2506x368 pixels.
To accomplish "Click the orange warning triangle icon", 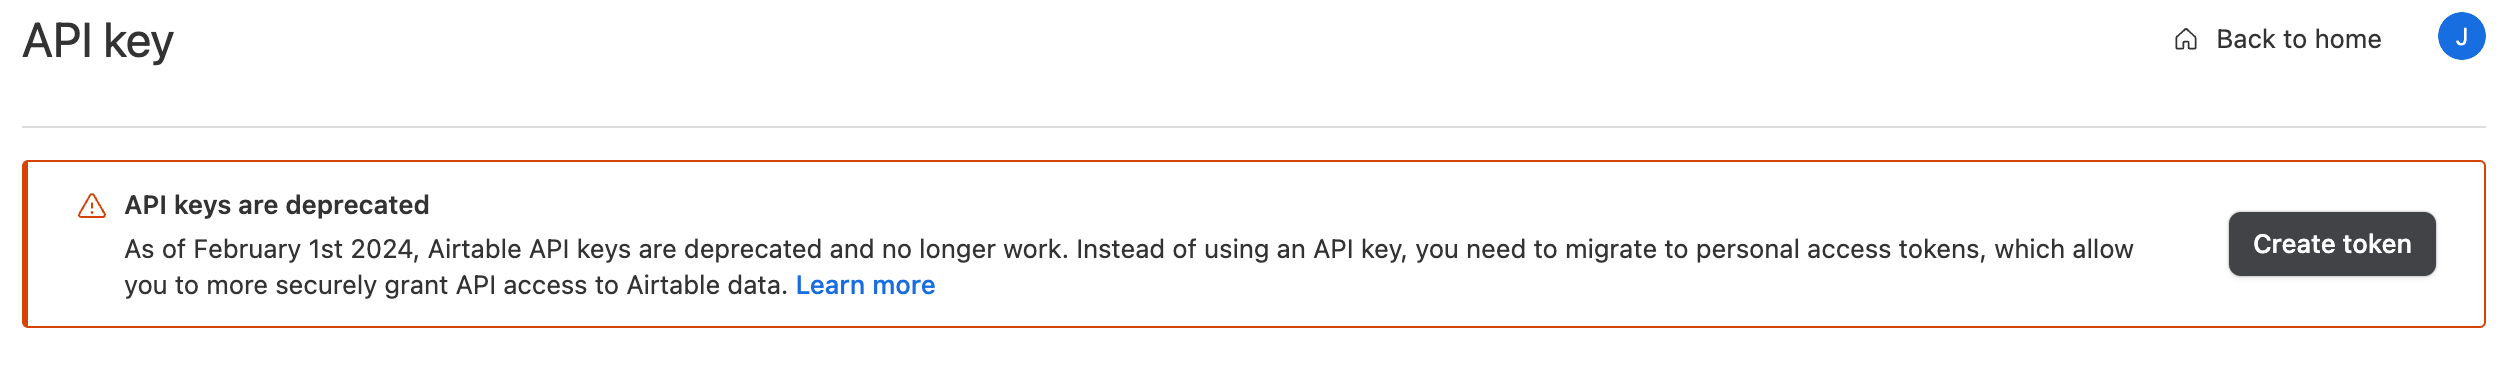I will pyautogui.click(x=92, y=205).
